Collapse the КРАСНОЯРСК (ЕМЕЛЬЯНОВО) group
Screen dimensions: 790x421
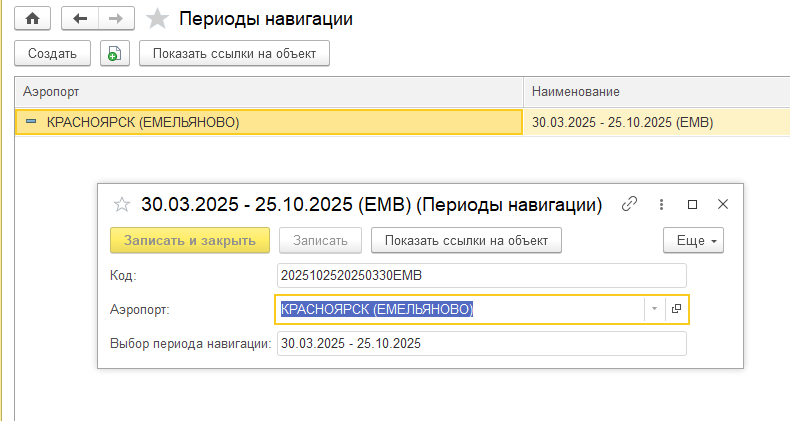[31, 121]
